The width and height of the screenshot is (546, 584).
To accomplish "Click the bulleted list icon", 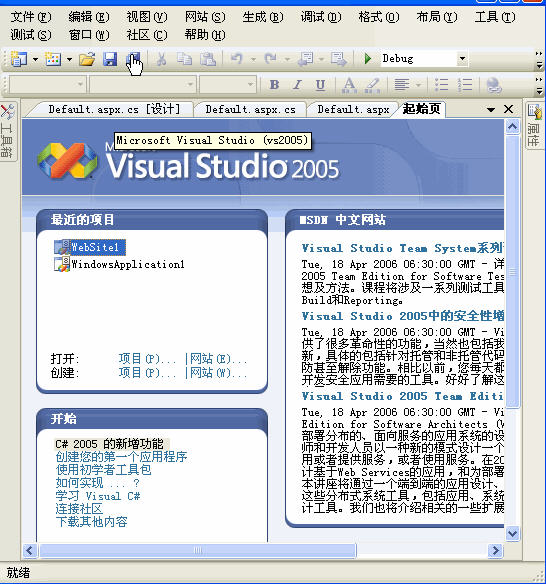I will pos(442,85).
